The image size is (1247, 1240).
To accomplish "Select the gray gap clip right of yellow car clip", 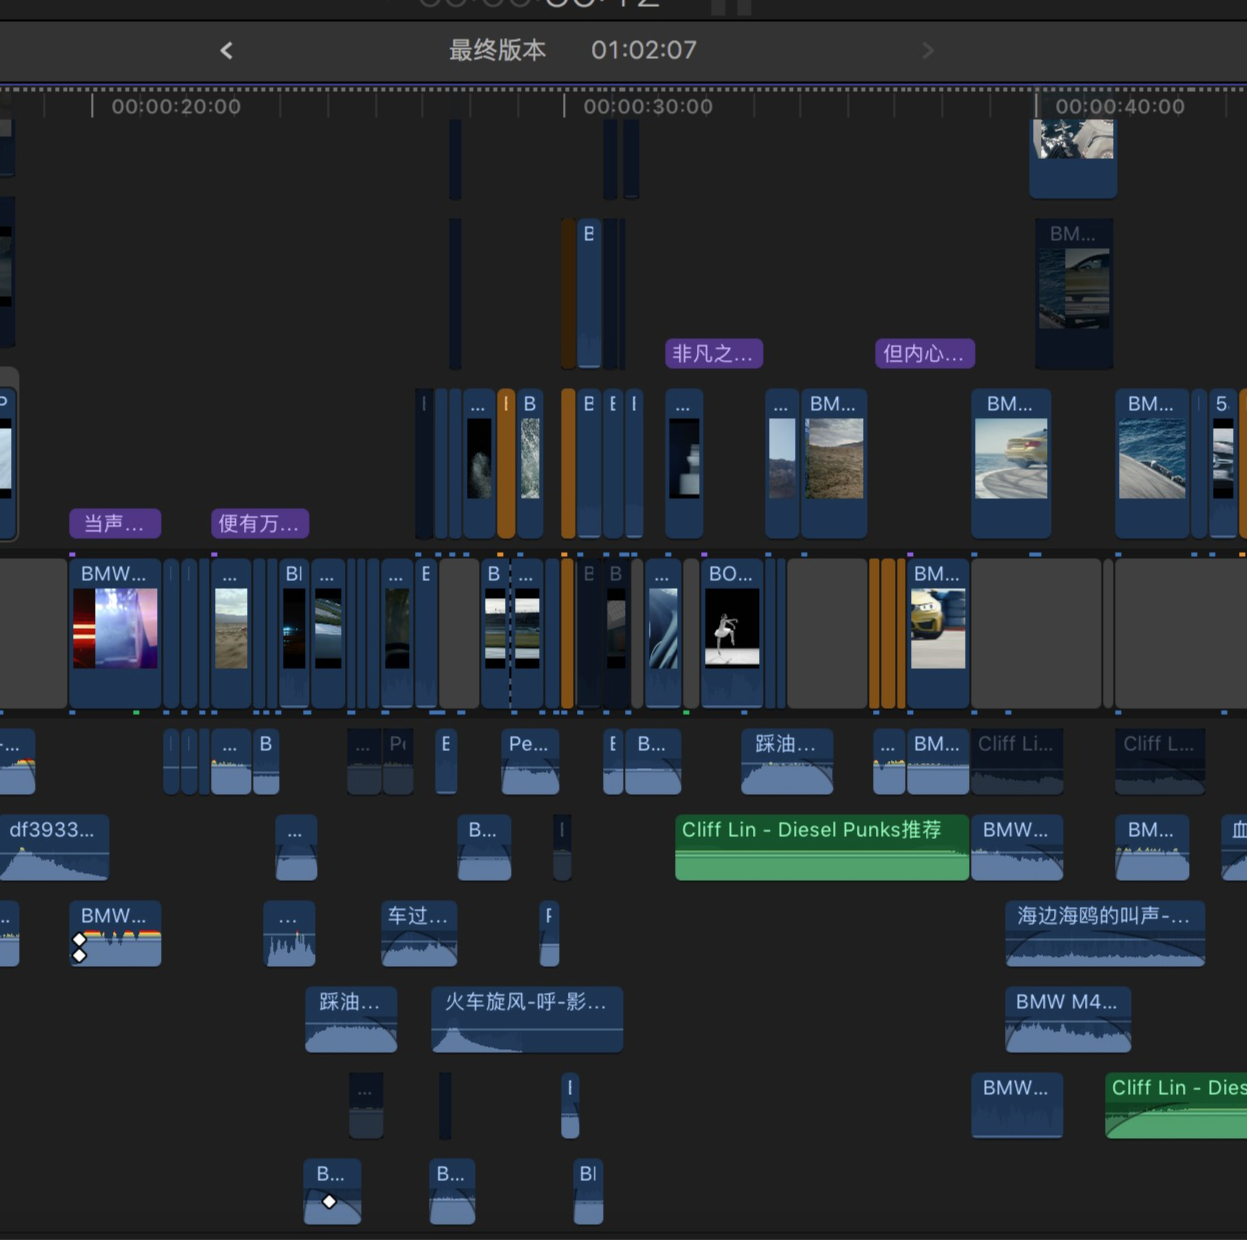I will pyautogui.click(x=1036, y=633).
